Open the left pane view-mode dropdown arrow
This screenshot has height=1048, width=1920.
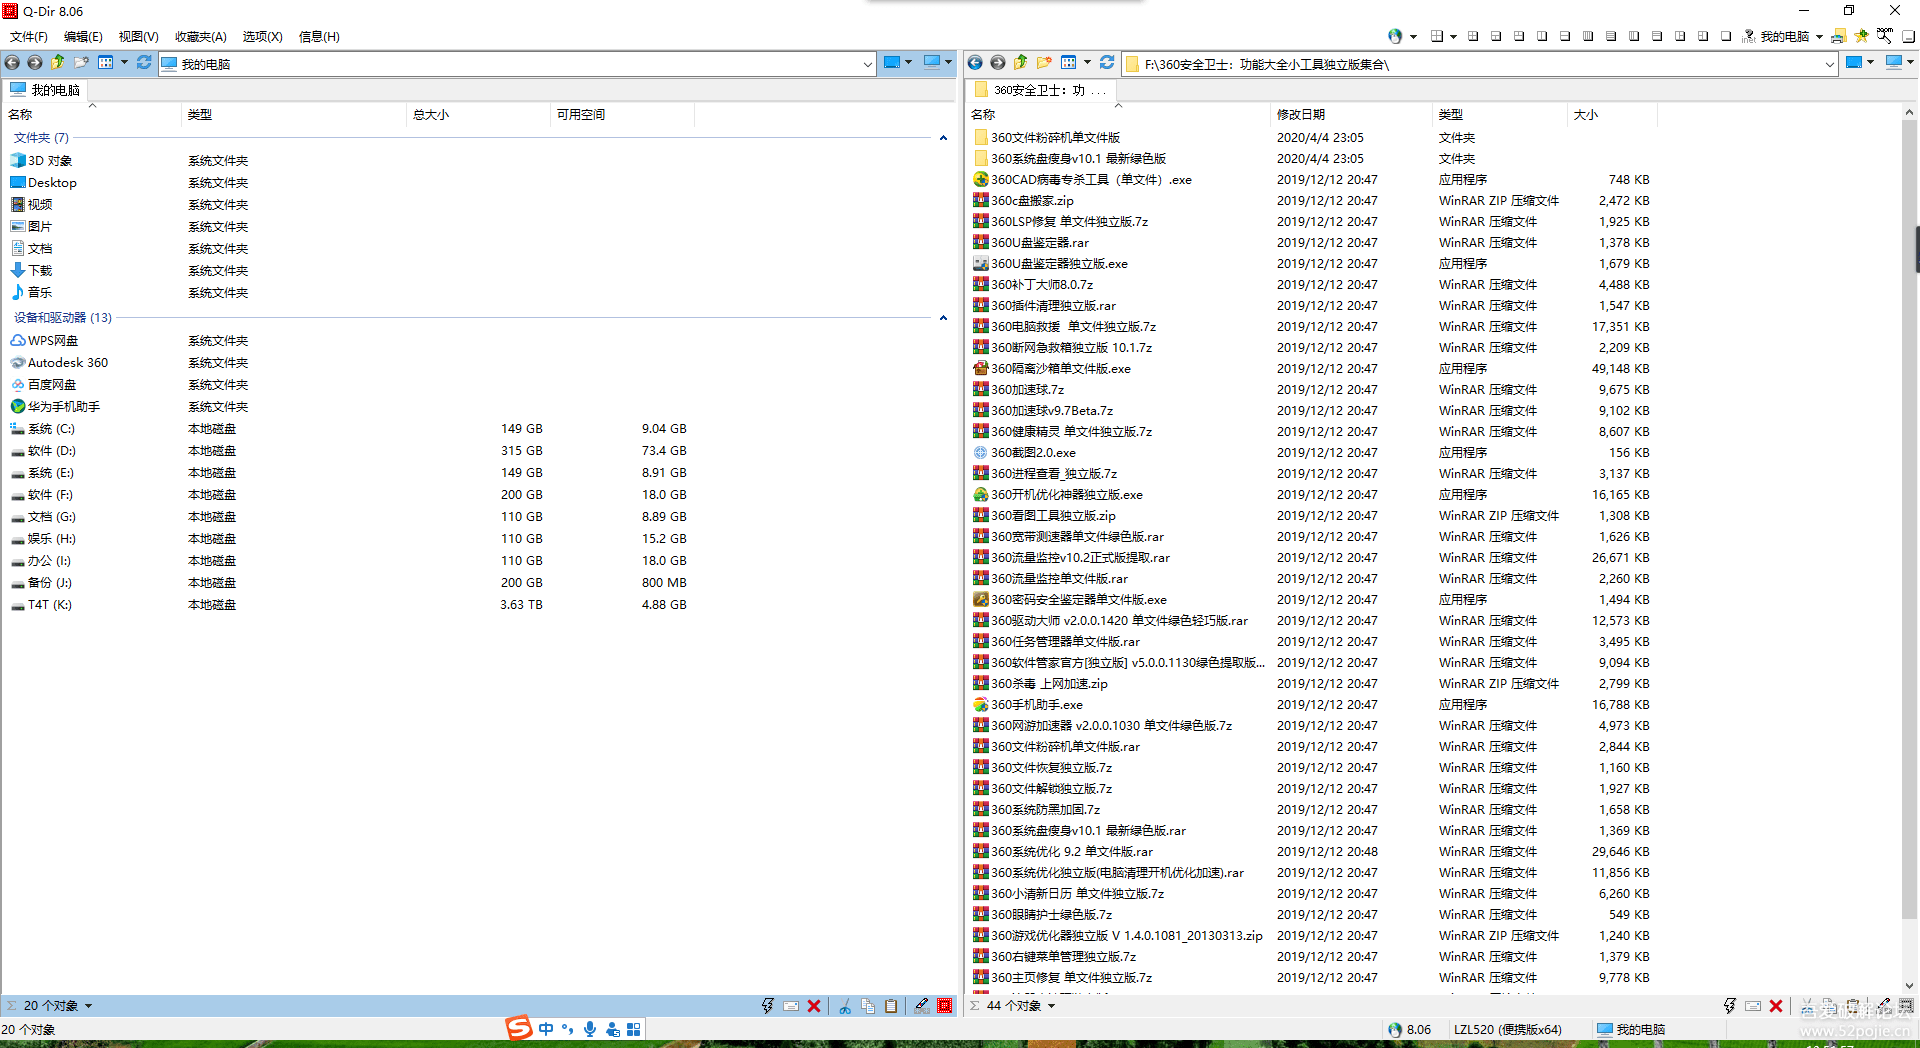(124, 63)
